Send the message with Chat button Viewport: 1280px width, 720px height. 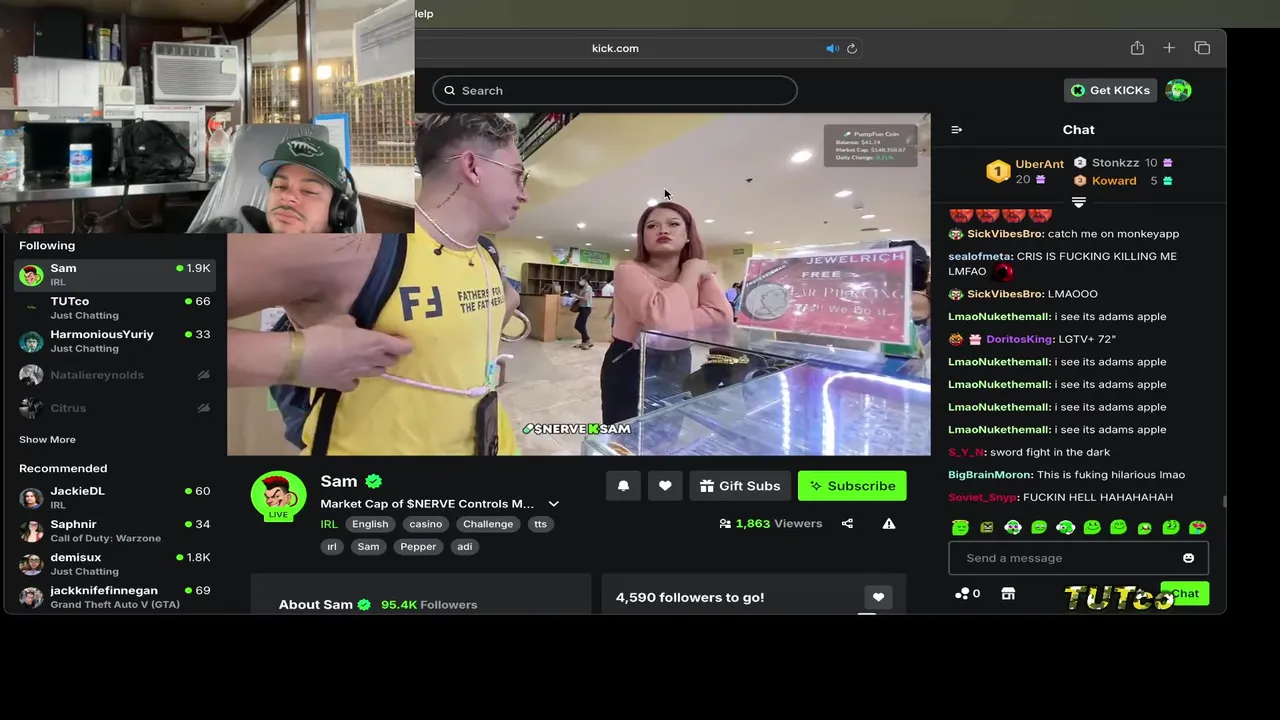[x=1185, y=594]
